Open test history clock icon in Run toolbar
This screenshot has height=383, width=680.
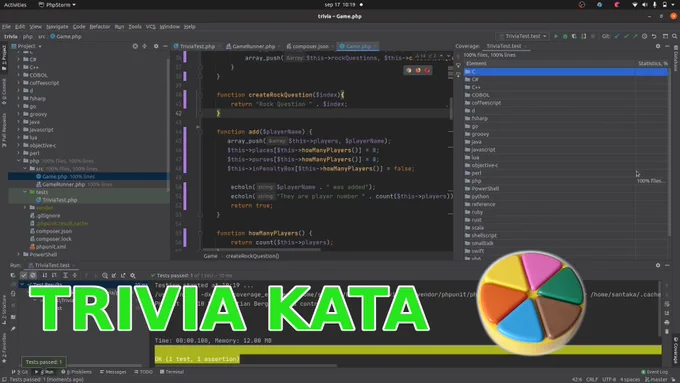pos(105,275)
